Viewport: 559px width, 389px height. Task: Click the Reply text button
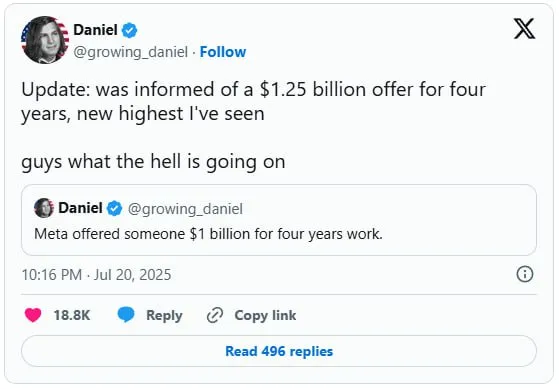[x=164, y=315]
